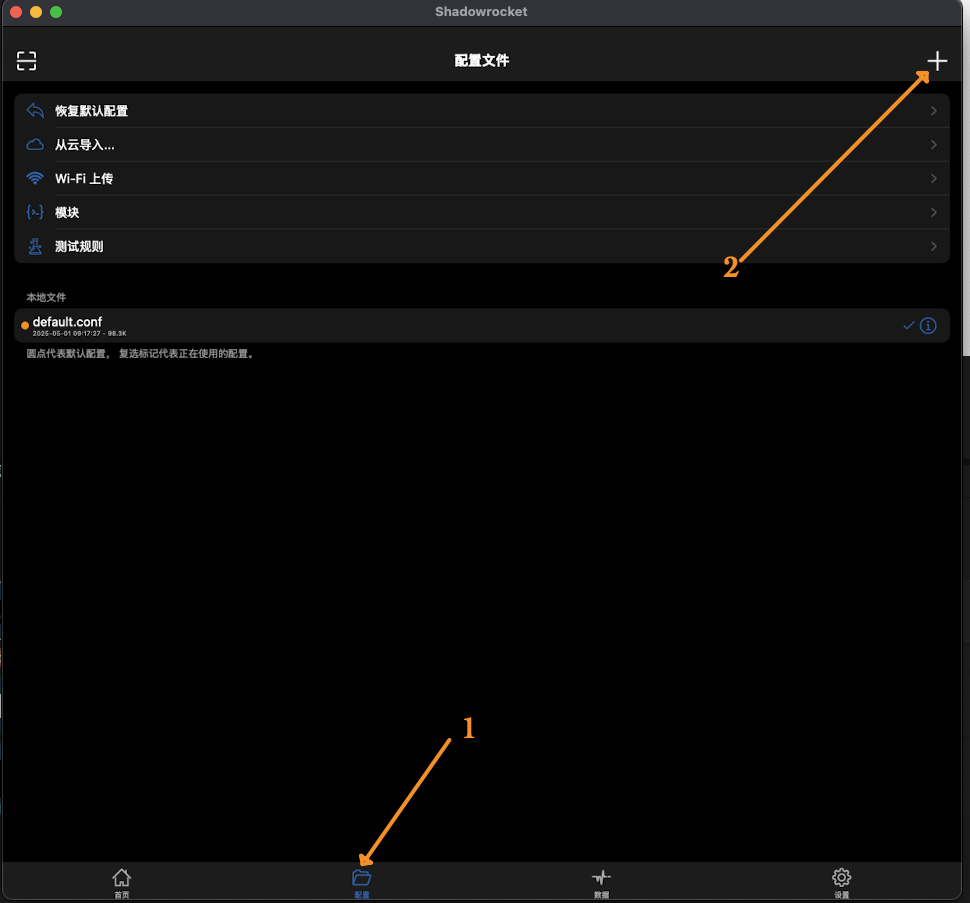Viewport: 970px width, 903px height.
Task: Switch to the 数据 data tab
Action: (x=601, y=883)
